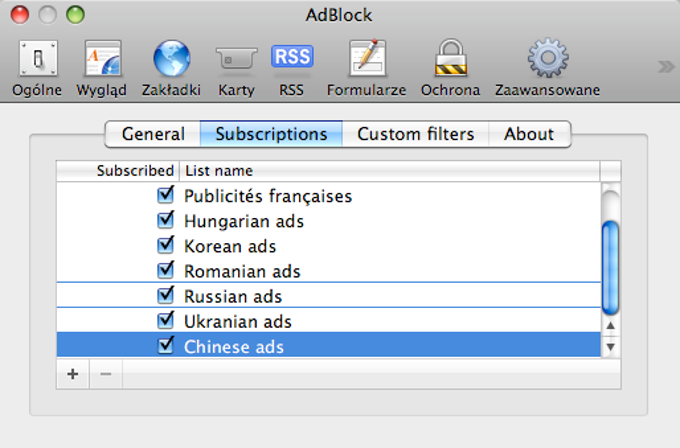Switch to the Subscriptions tab

coord(271,134)
